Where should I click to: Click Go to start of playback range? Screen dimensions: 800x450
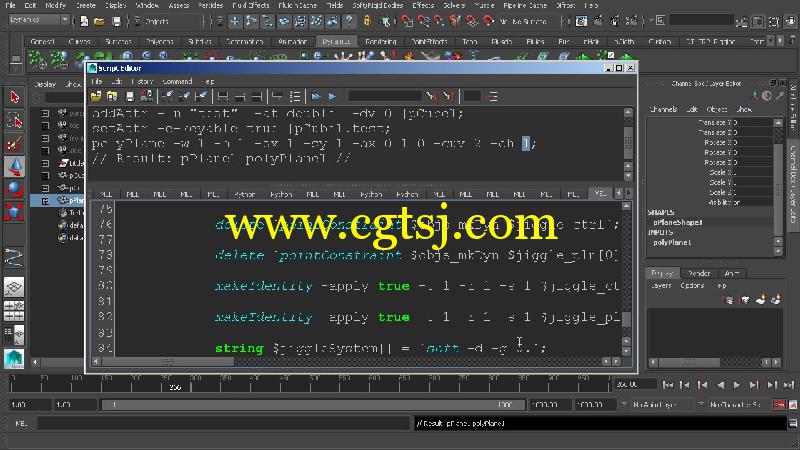pos(668,385)
